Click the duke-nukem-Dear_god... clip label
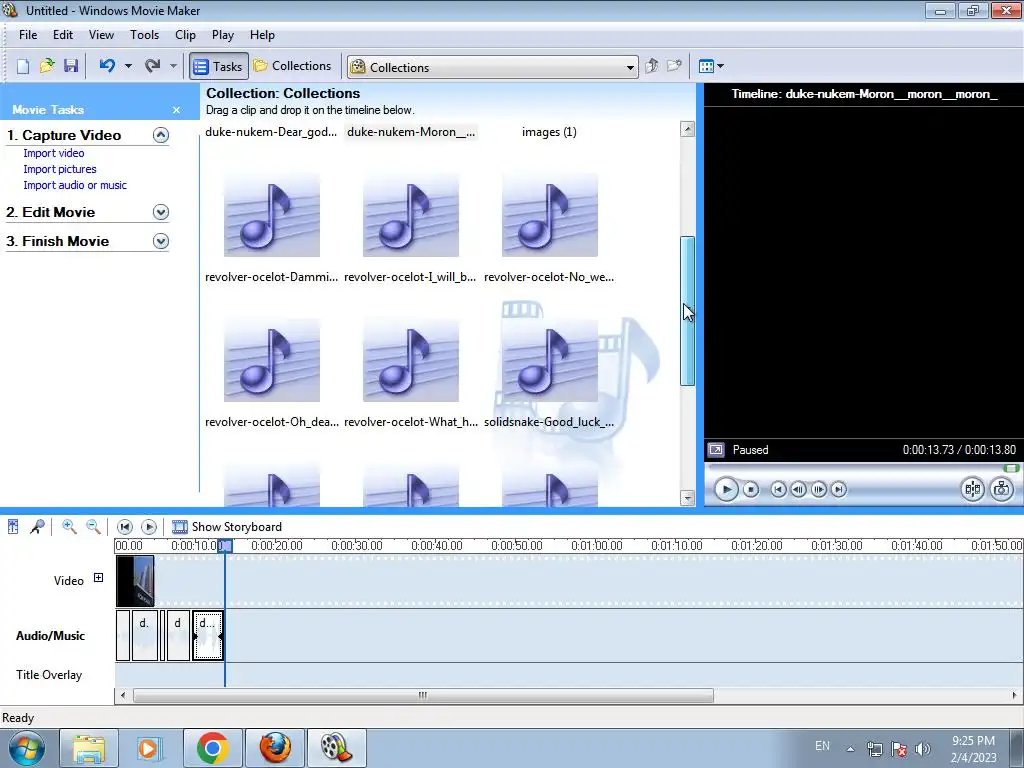This screenshot has height=768, width=1024. coord(271,132)
